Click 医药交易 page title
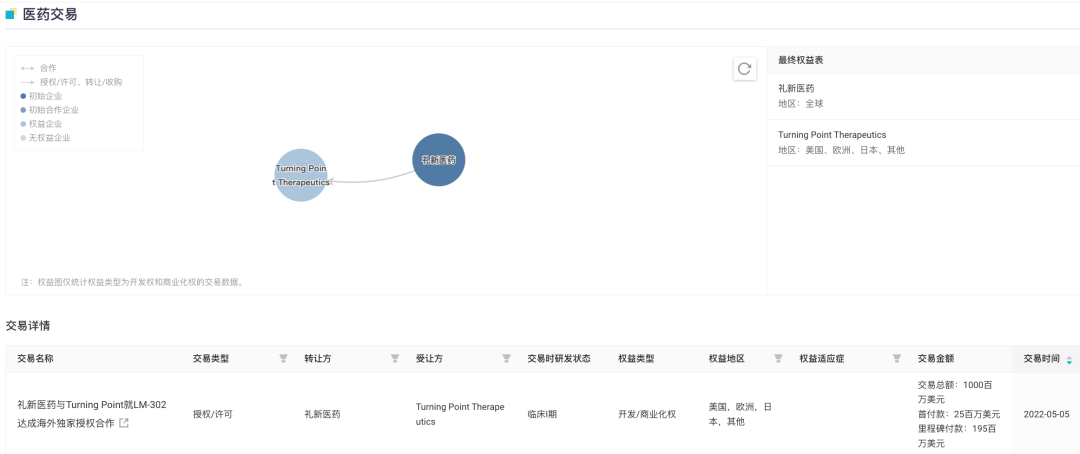This screenshot has width=1080, height=454. point(50,14)
